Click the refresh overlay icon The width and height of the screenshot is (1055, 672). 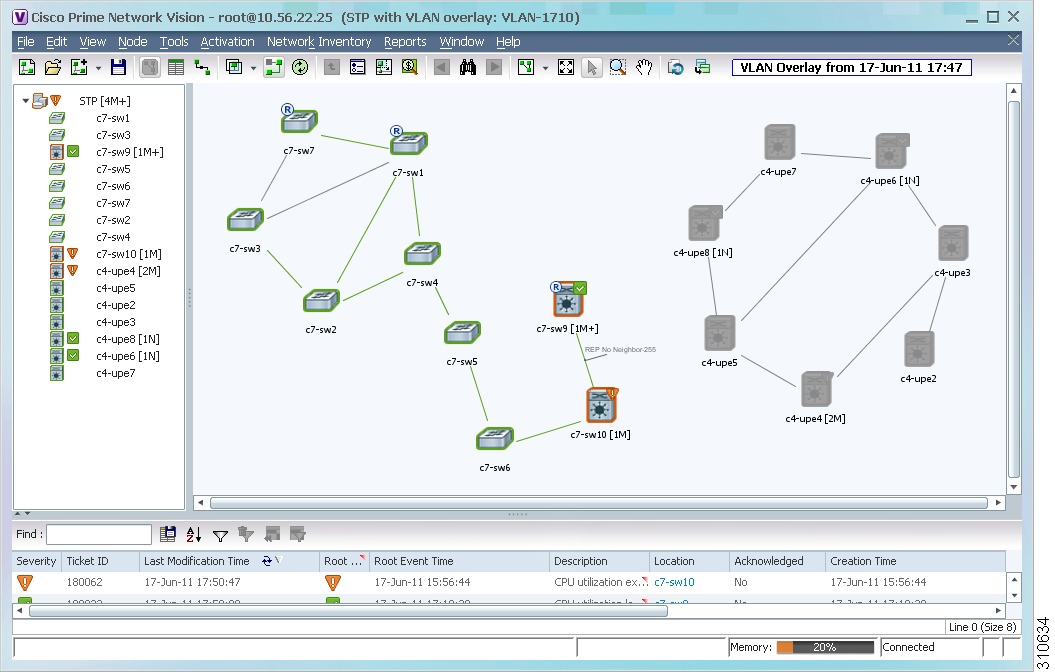click(300, 67)
